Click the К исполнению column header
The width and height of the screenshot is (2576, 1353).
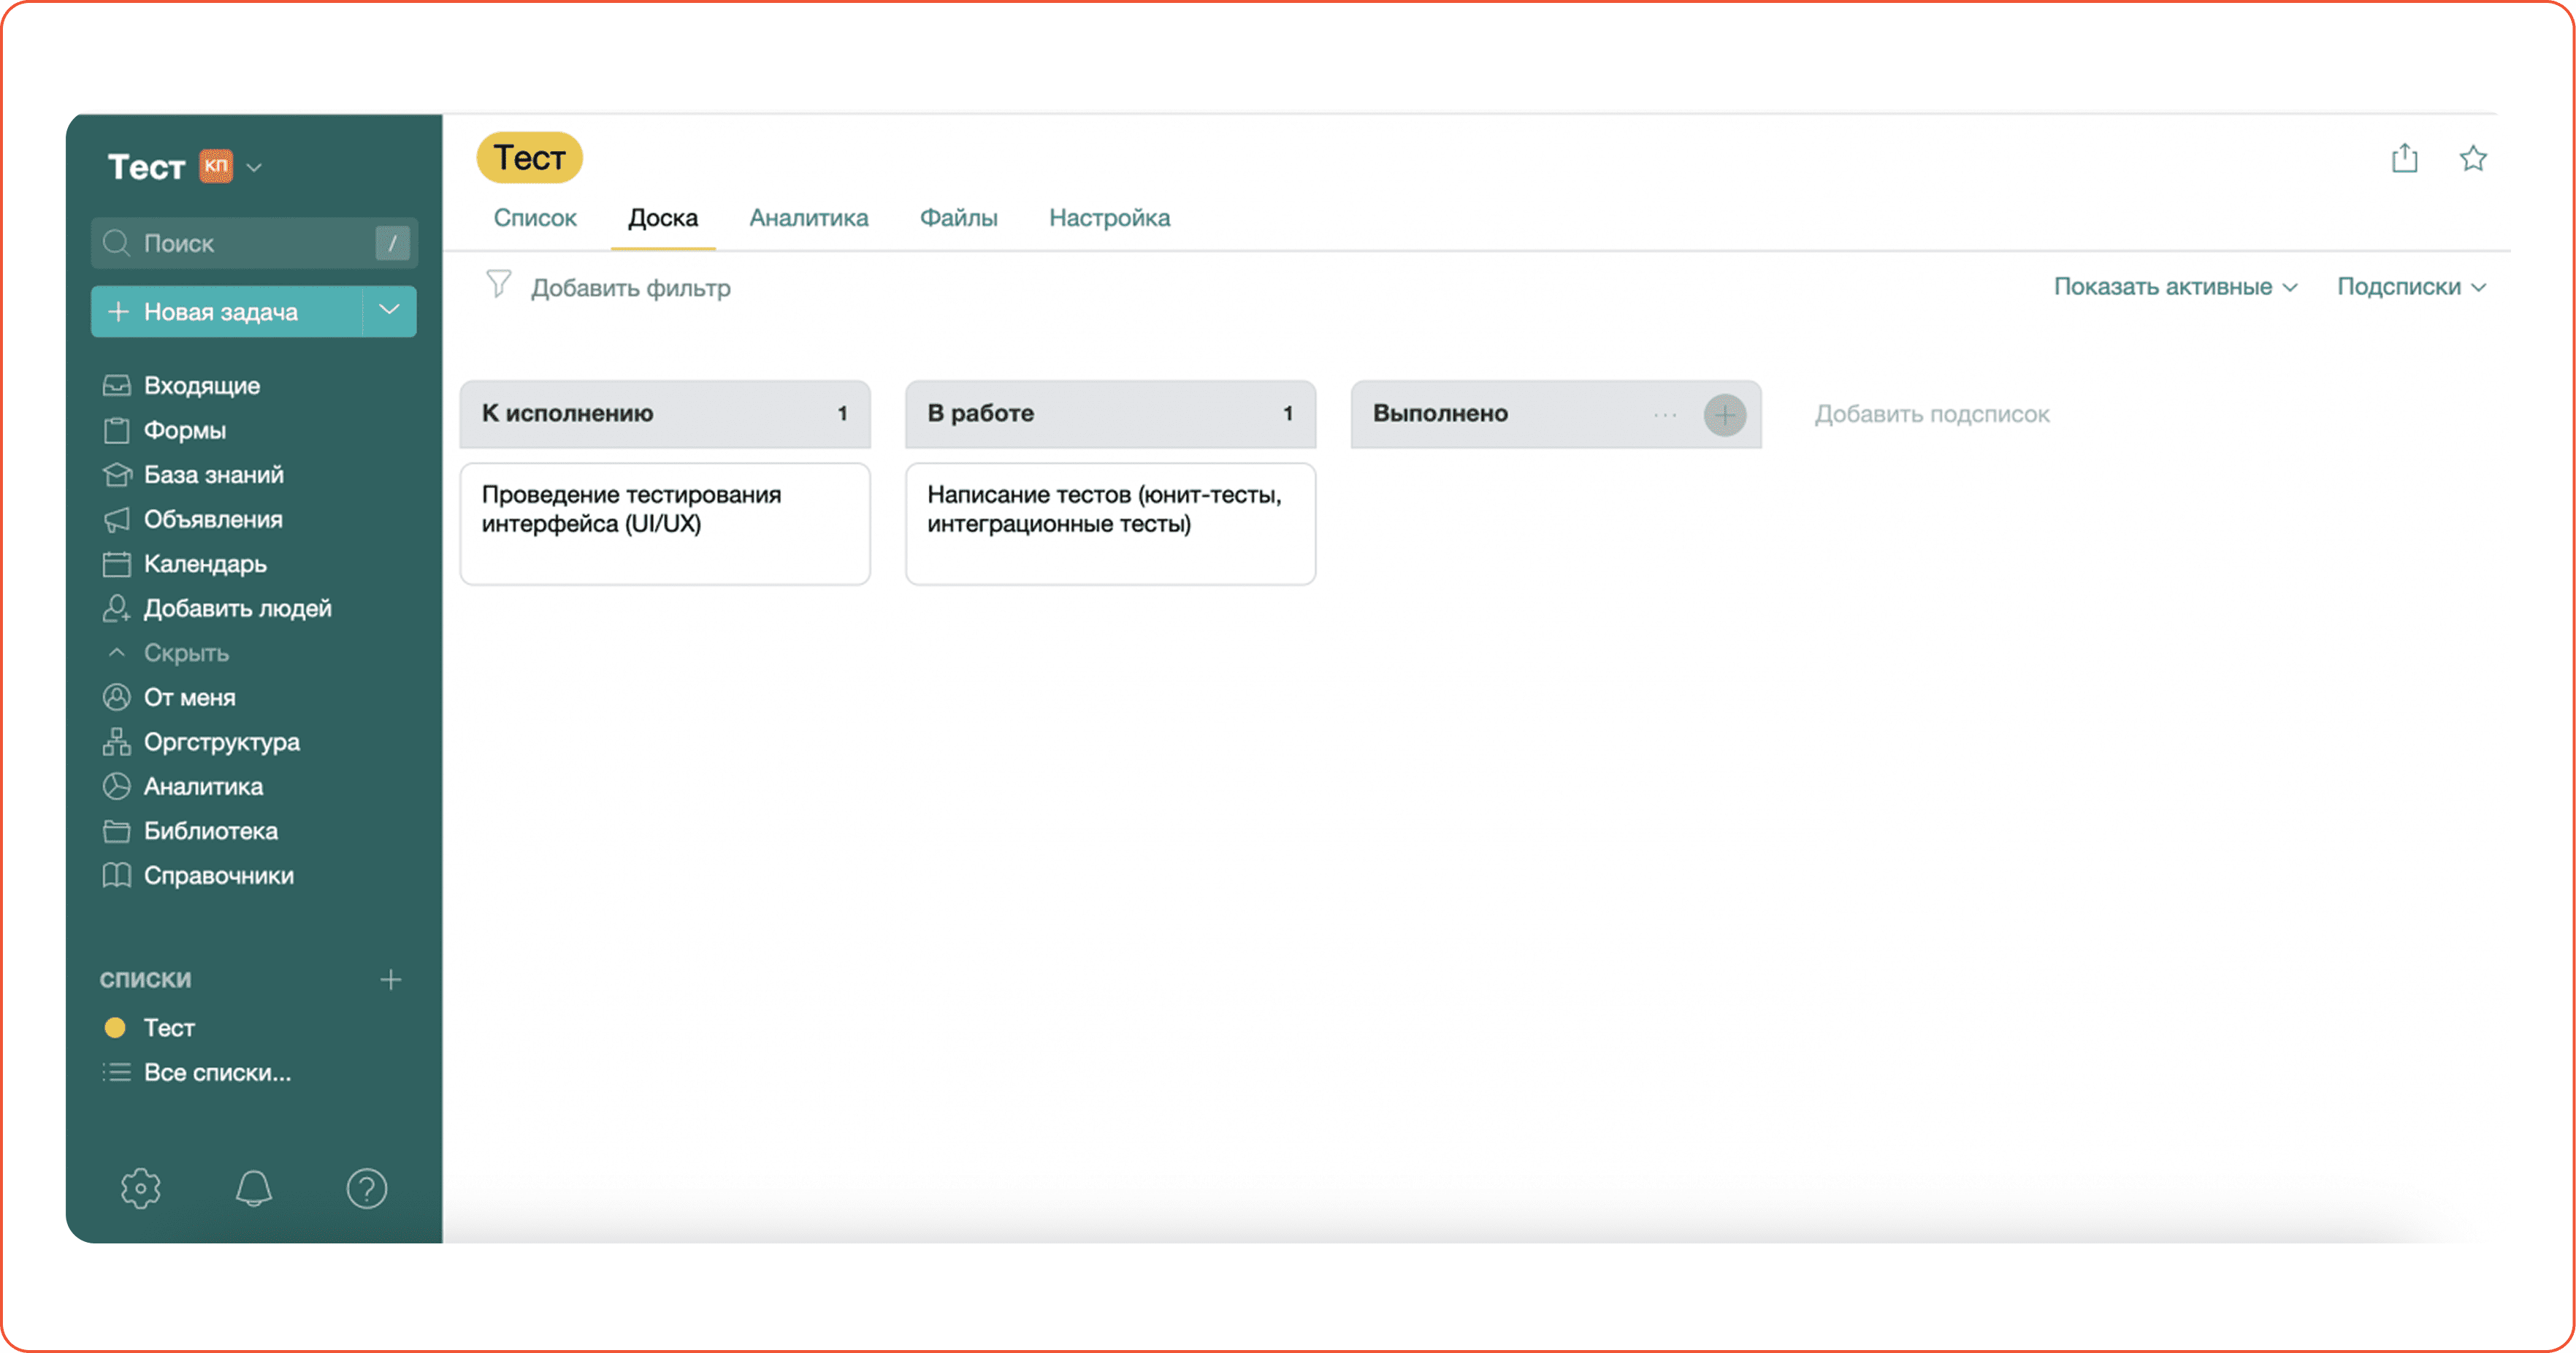[665, 414]
